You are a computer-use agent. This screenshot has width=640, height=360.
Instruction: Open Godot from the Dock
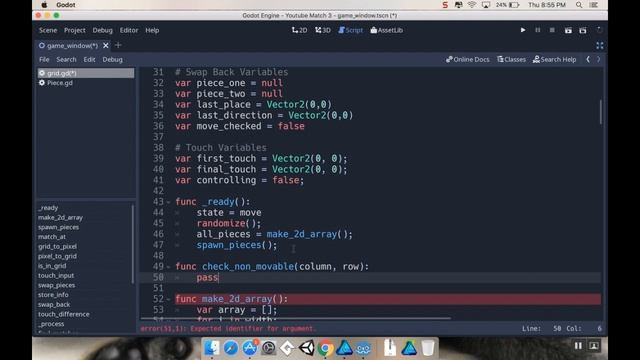363,348
